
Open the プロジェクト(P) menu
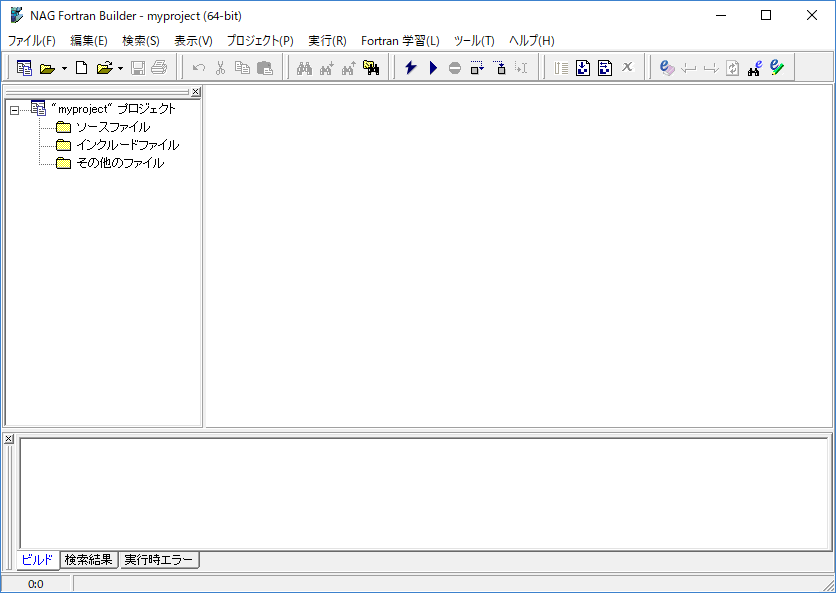[x=260, y=41]
